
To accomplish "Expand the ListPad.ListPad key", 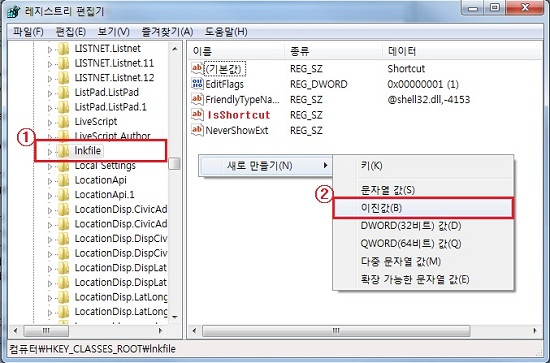I will [50, 94].
